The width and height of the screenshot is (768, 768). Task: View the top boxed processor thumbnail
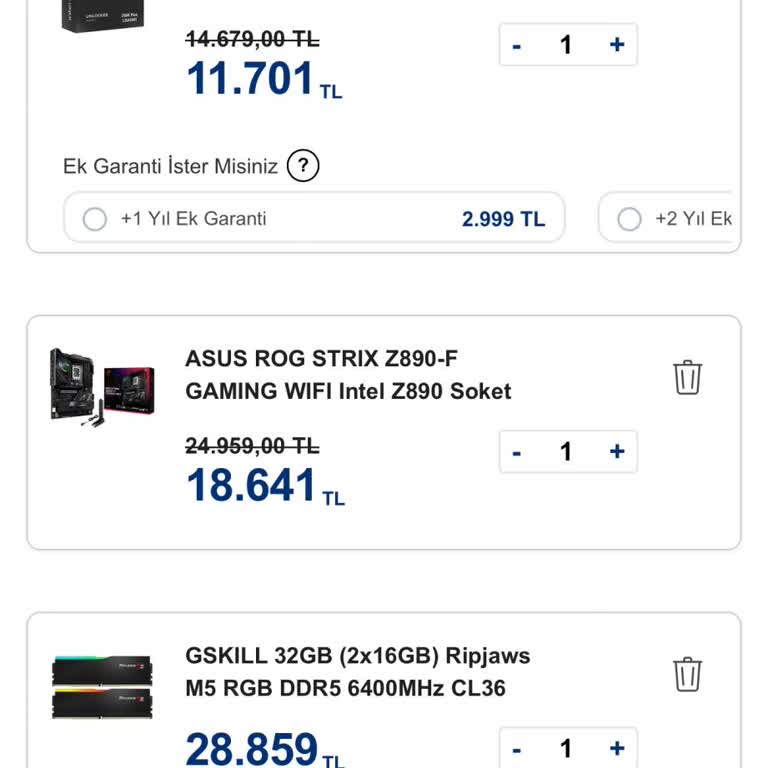point(102,16)
